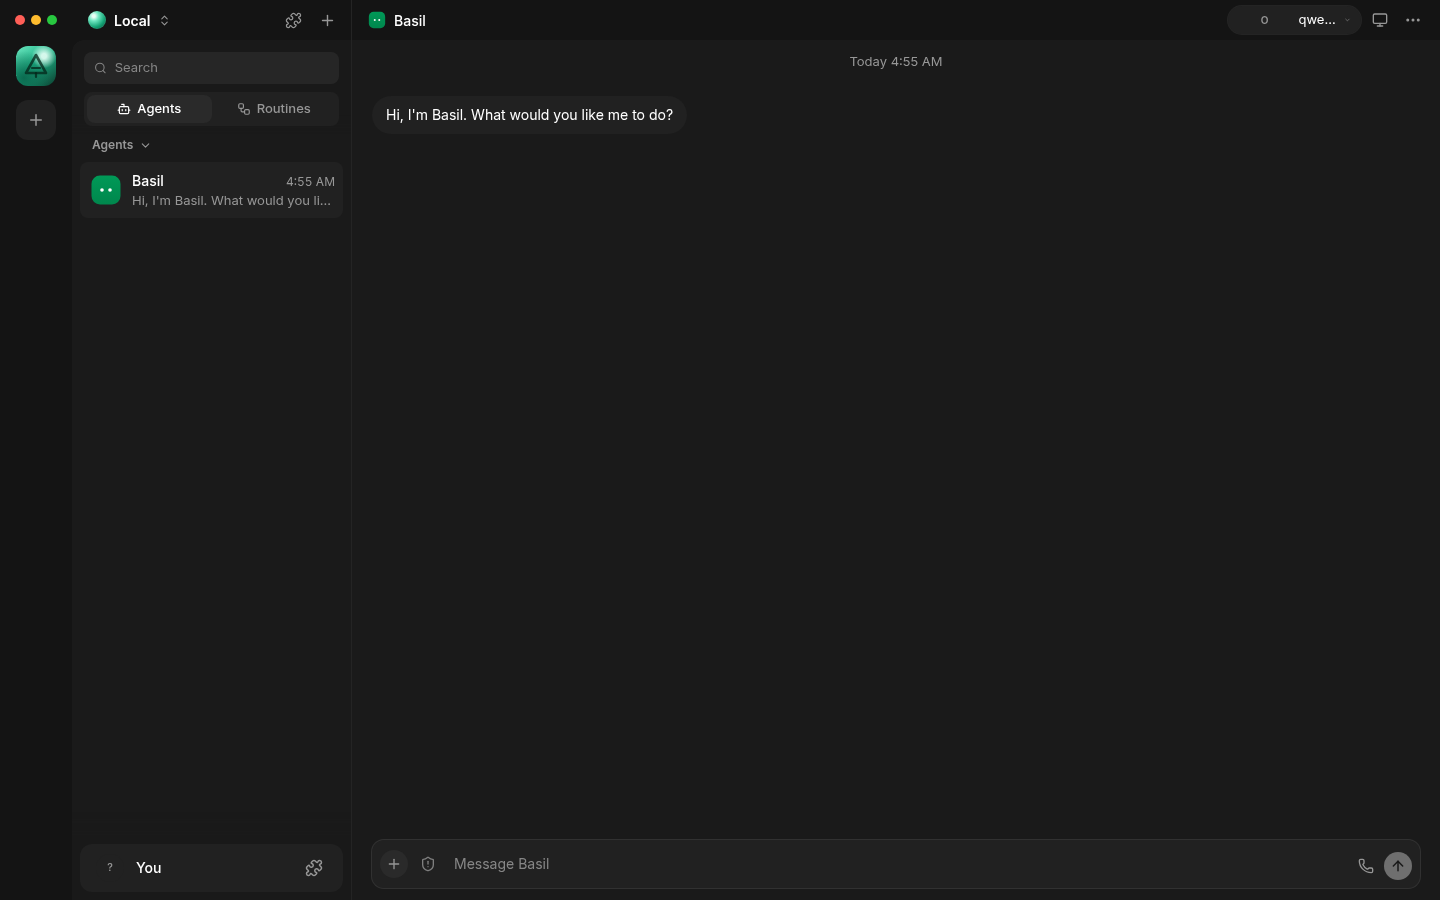Click the question-mark avatar next to You

pos(110,868)
